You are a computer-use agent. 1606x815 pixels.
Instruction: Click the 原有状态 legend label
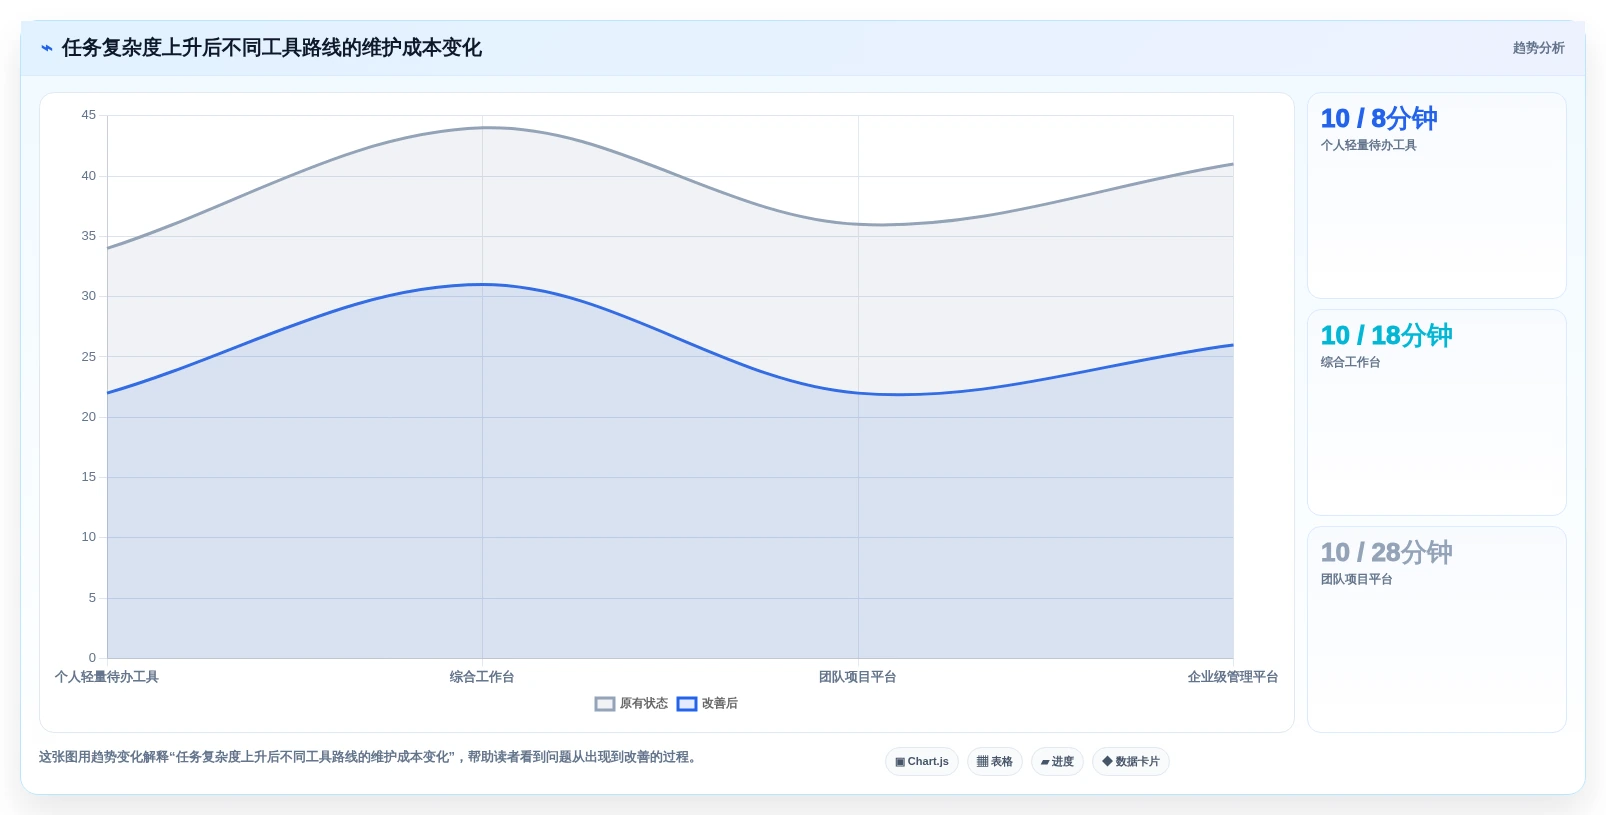644,704
